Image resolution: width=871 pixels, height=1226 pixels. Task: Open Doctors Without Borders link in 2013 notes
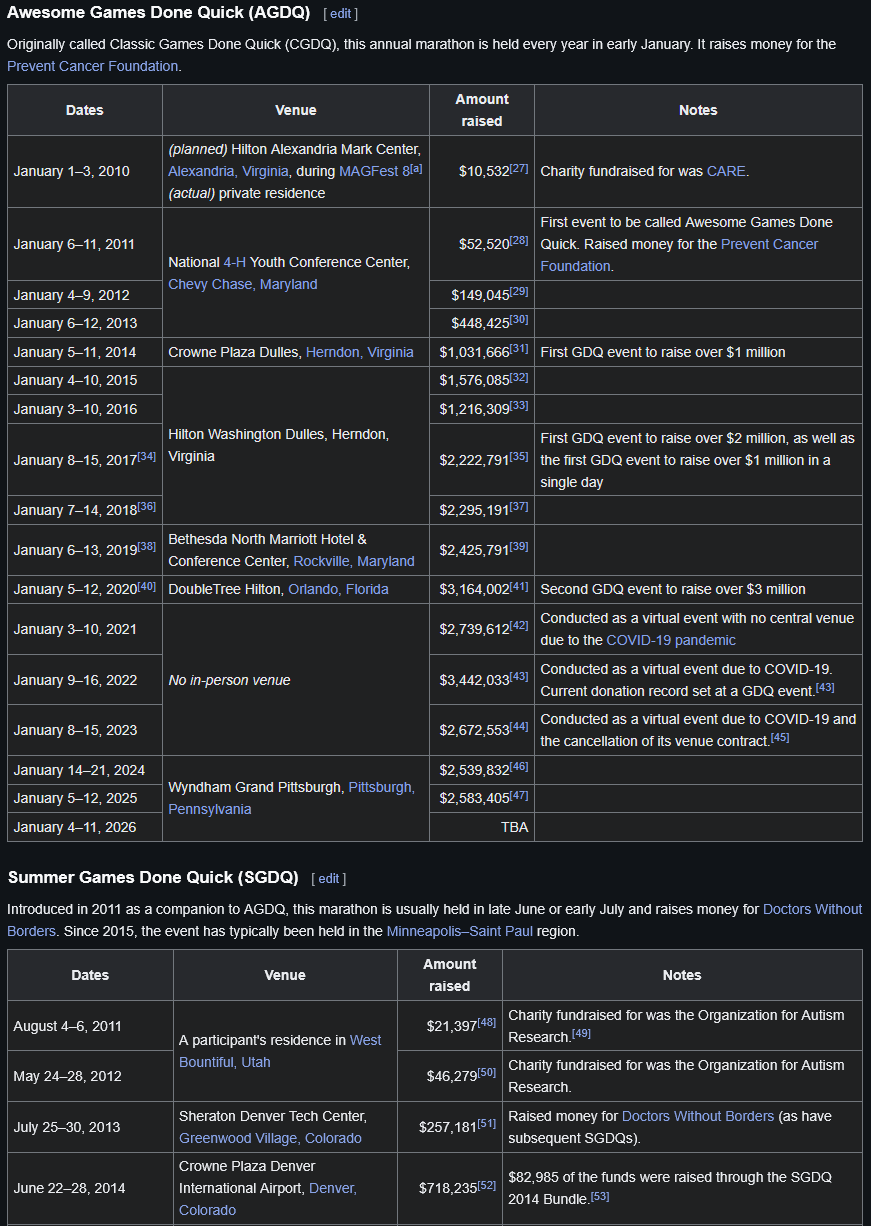point(698,1116)
